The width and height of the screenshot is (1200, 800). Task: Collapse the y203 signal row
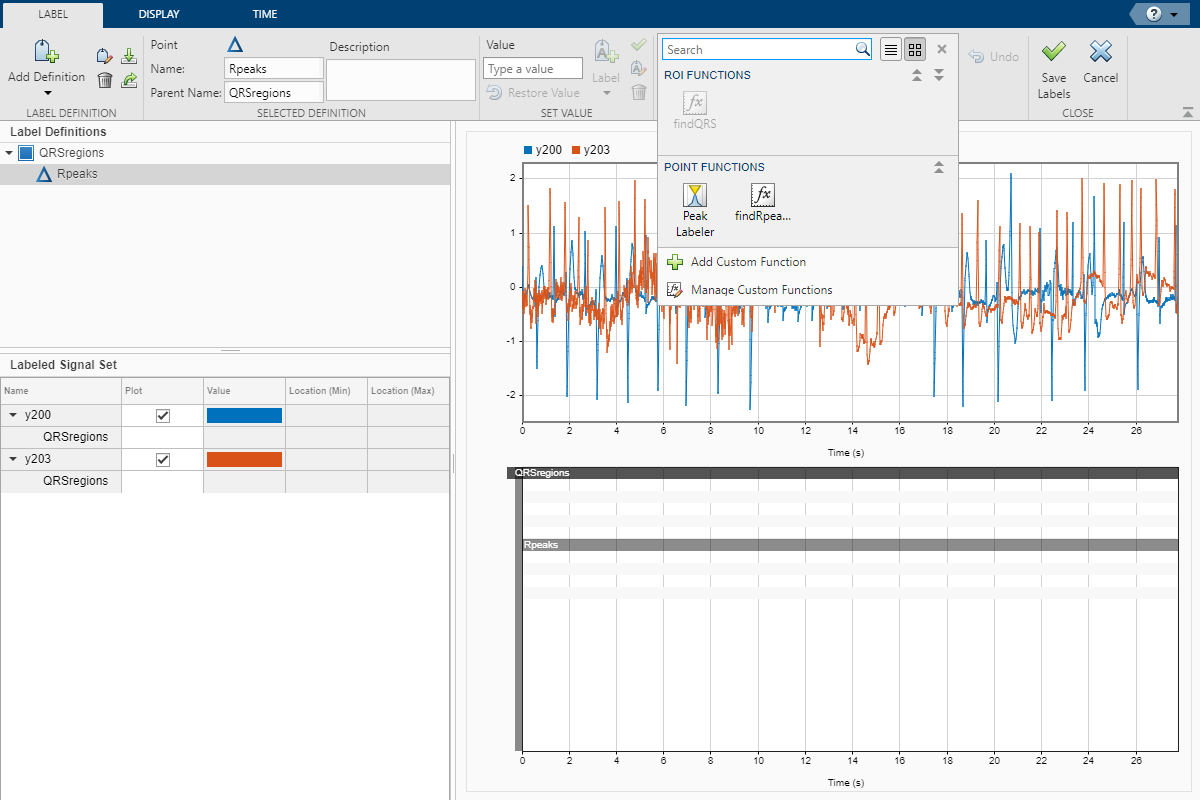click(x=13, y=460)
